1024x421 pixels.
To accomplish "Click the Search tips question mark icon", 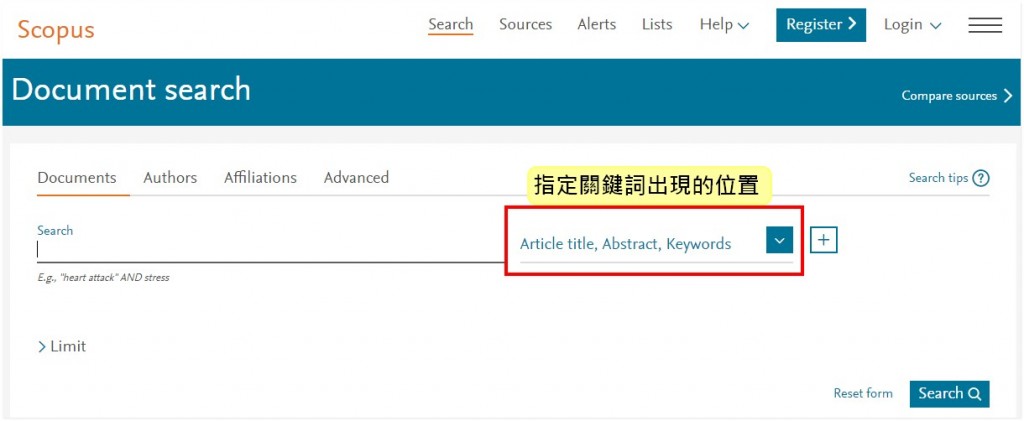I will pos(981,178).
